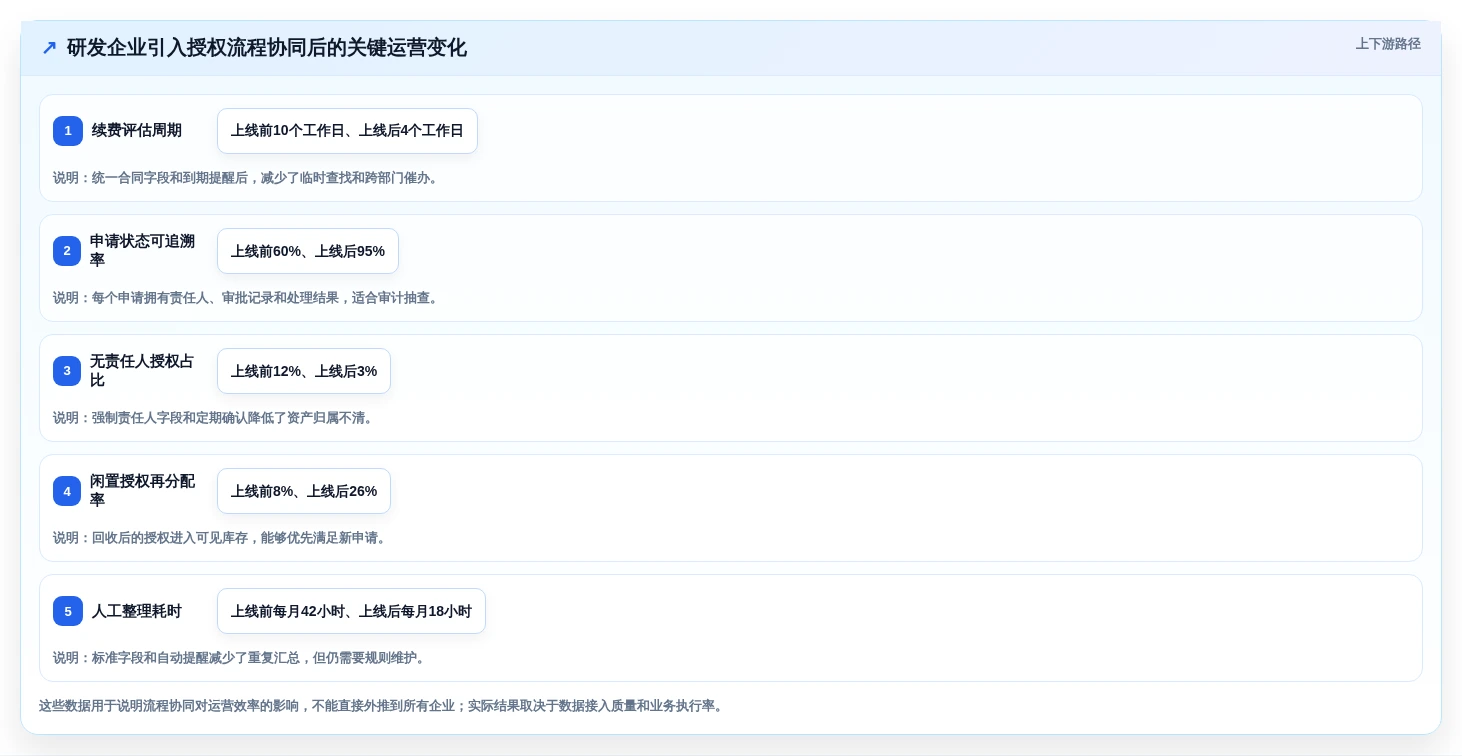Click the arrow icon beside the title
This screenshot has width=1462, height=756.
click(x=49, y=48)
